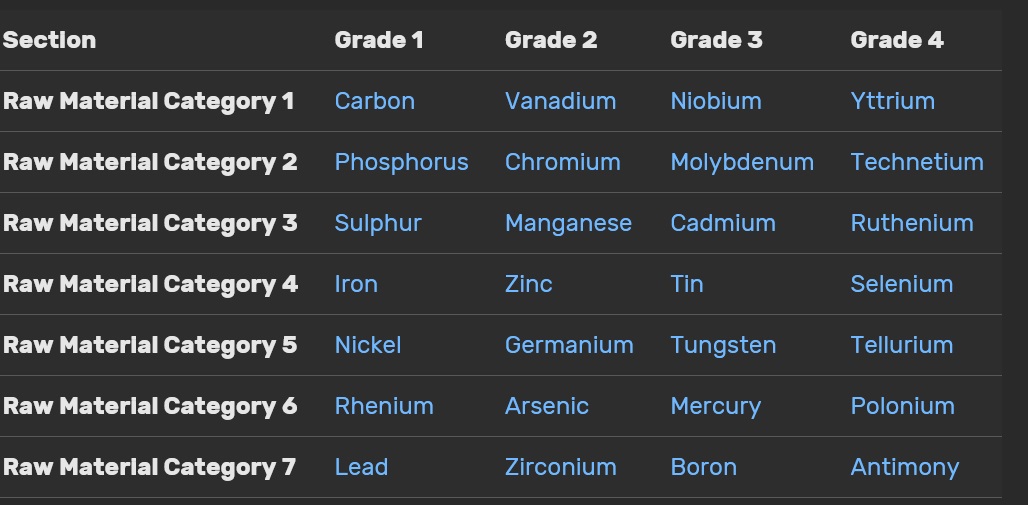This screenshot has width=1028, height=505.
Task: Click the Manganese link
Action: [x=568, y=223]
